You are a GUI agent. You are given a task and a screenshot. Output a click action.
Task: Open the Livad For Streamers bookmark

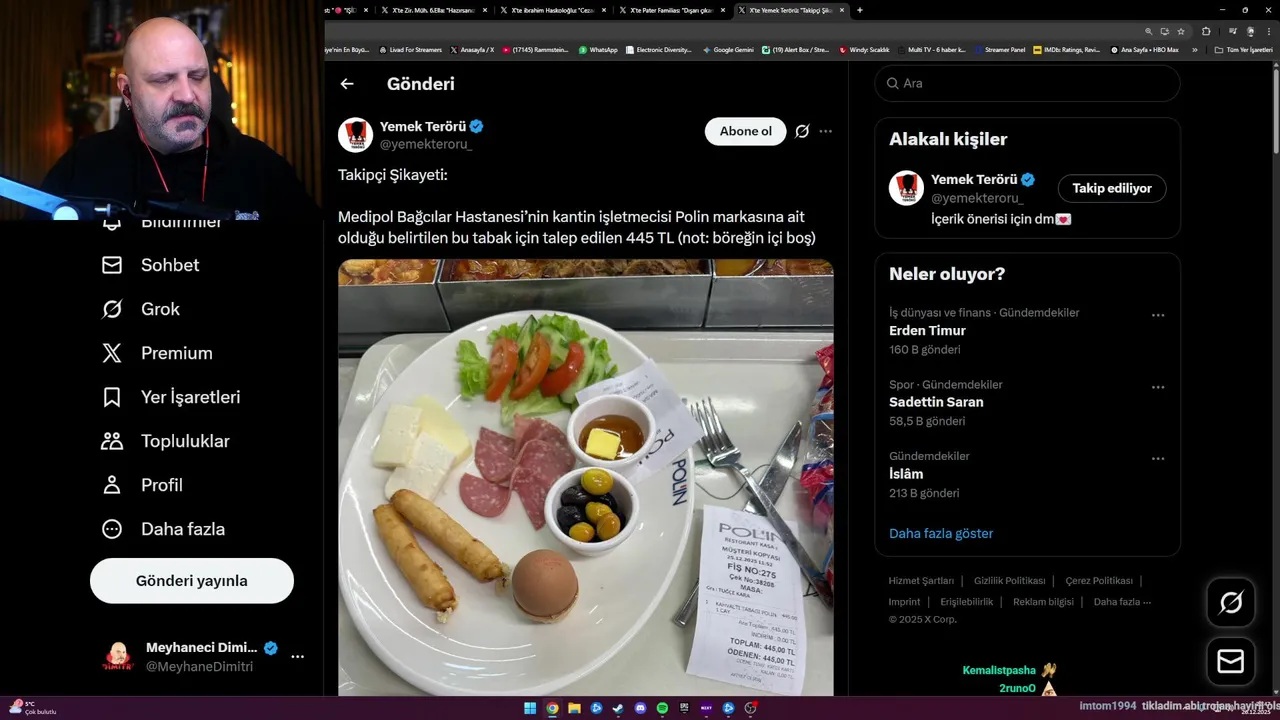[x=409, y=50]
